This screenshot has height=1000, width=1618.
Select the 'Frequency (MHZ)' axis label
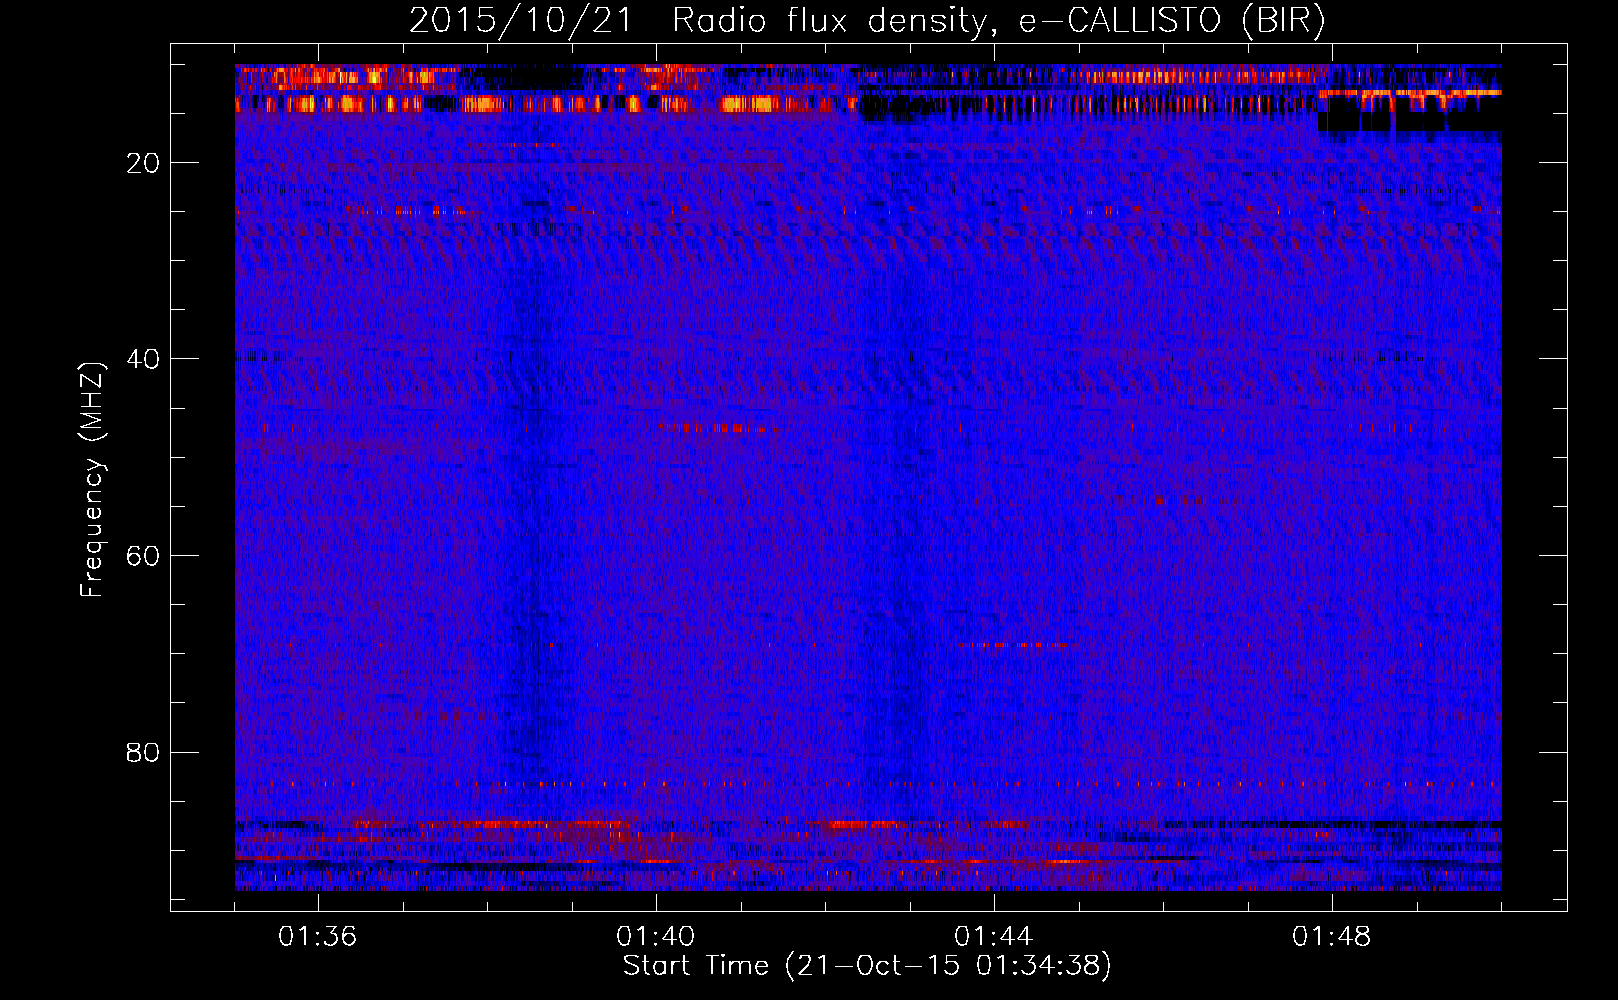[92, 480]
